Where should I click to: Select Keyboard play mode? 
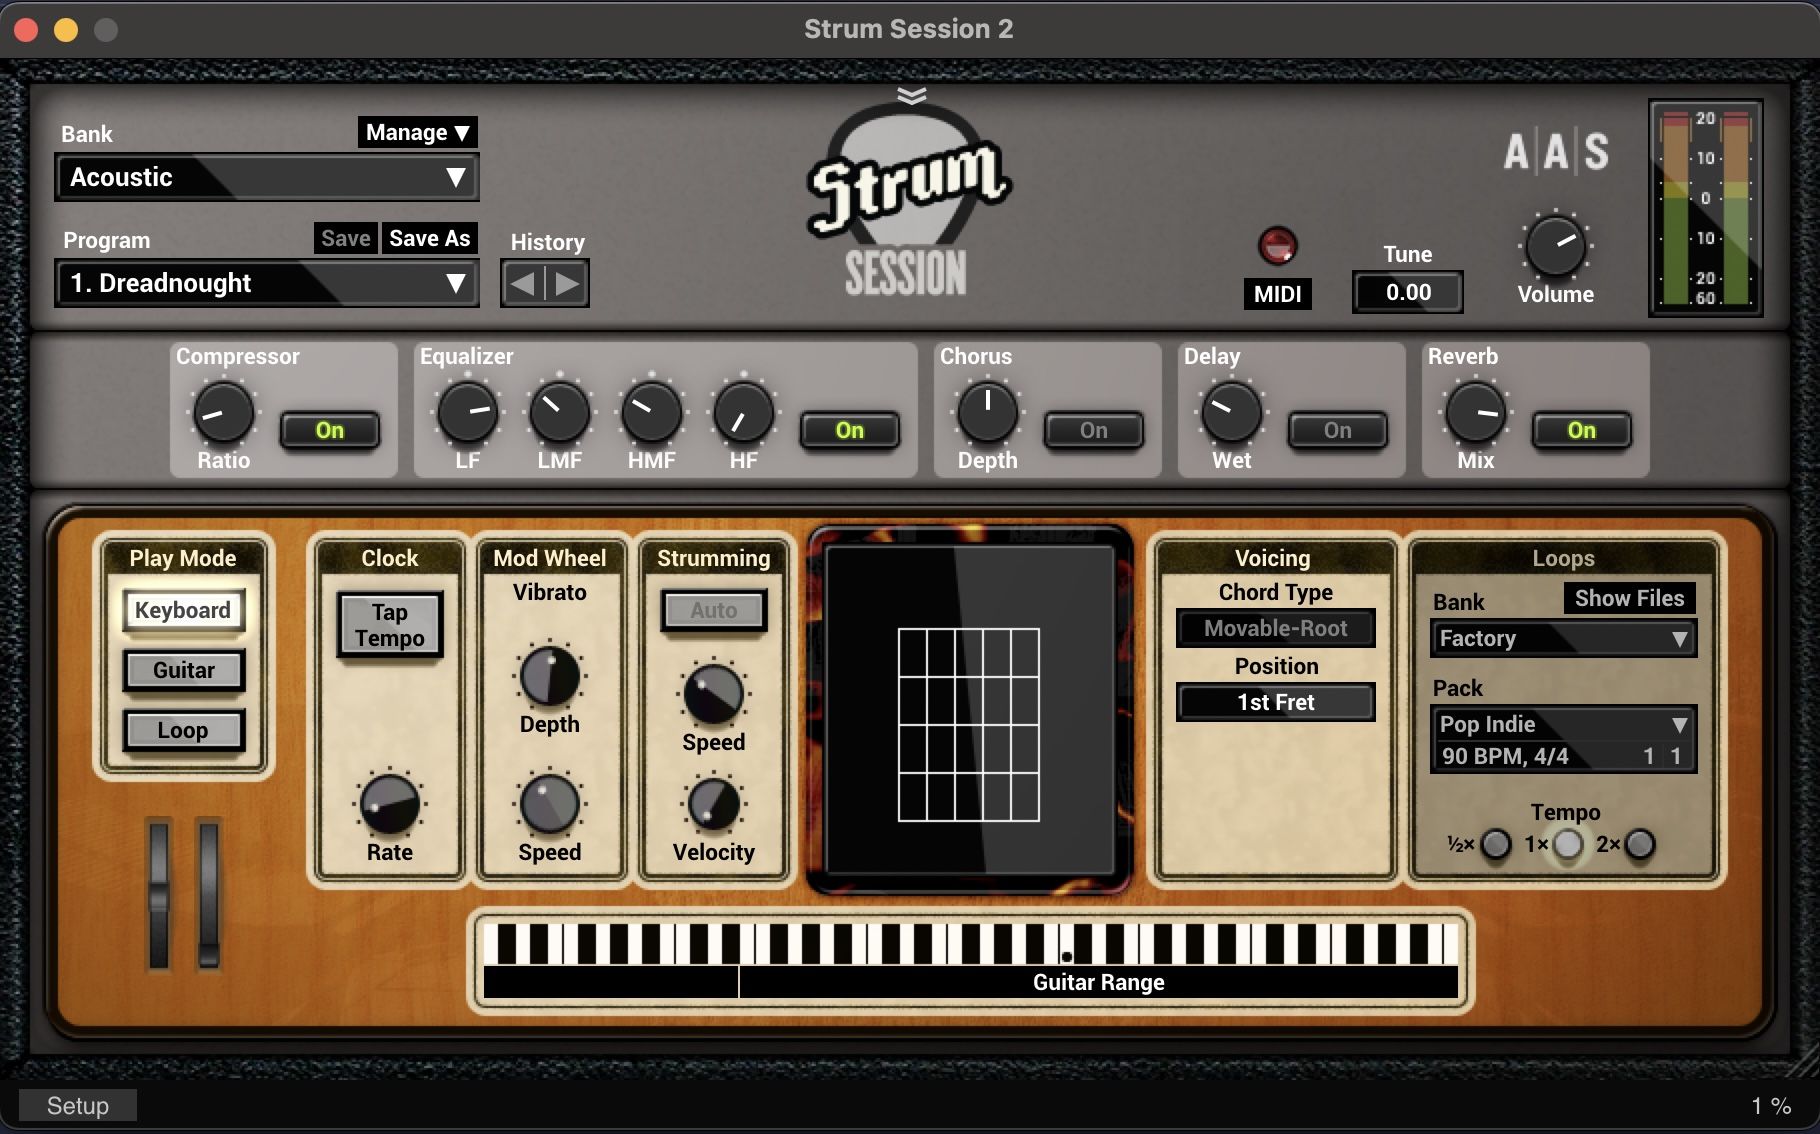pos(183,610)
